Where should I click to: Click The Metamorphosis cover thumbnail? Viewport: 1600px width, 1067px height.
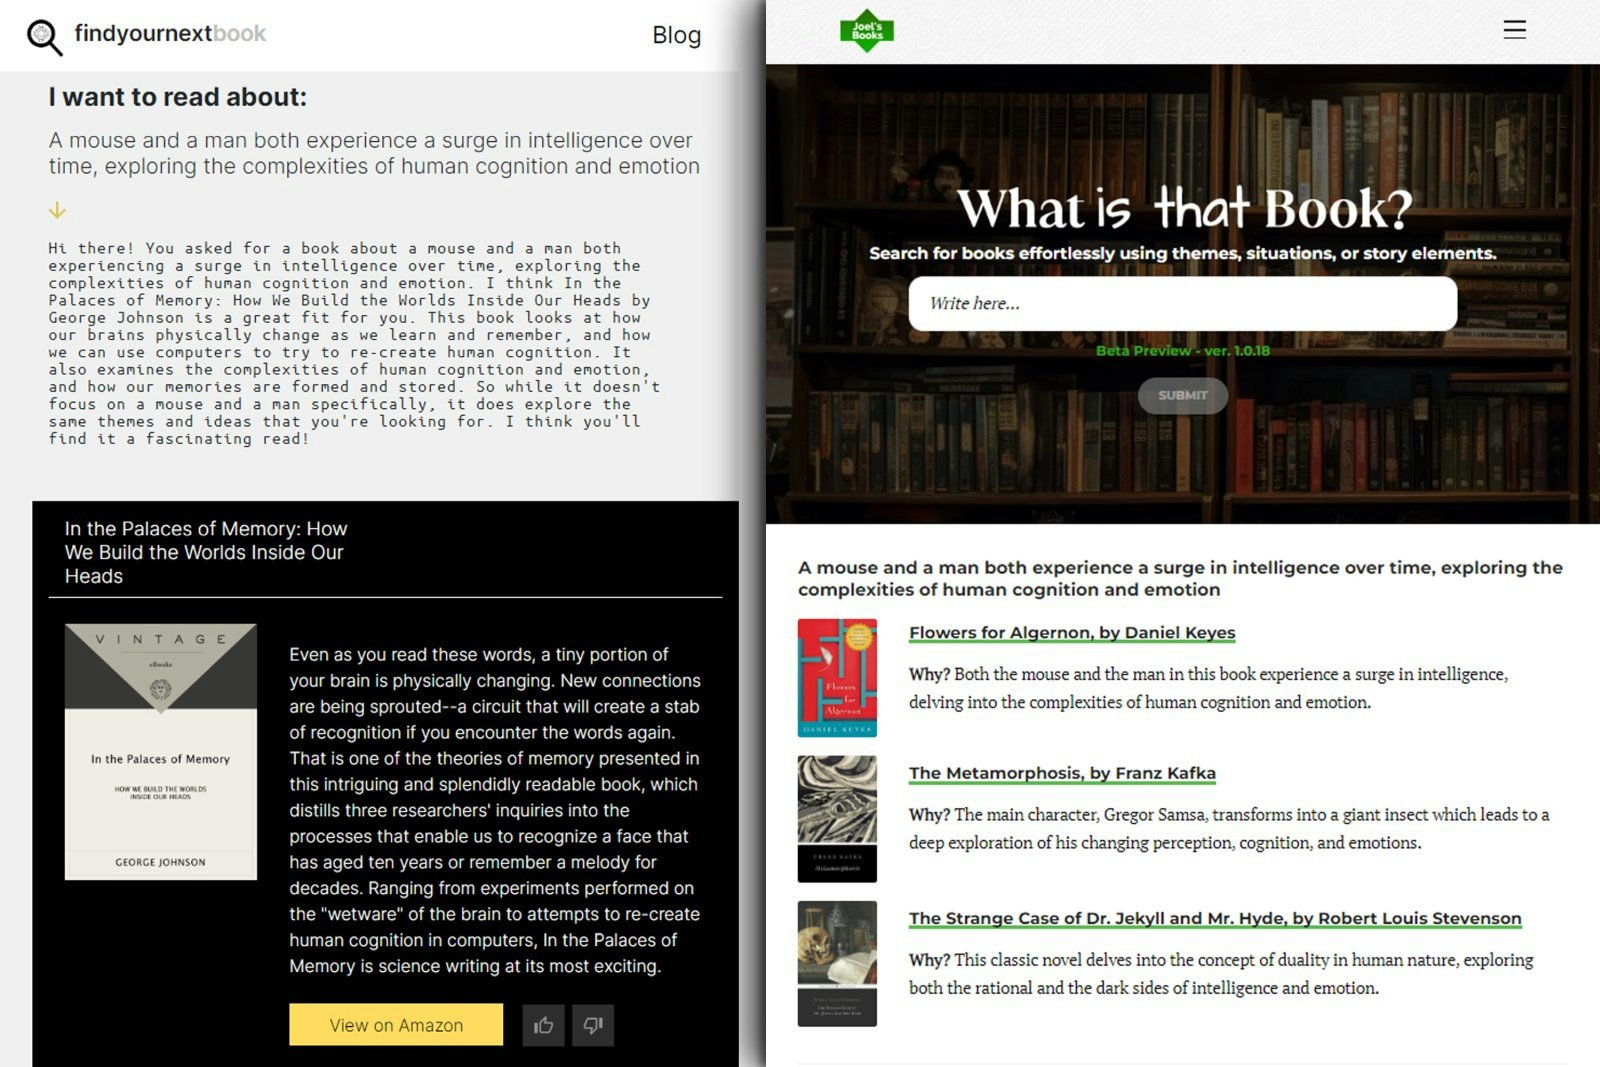click(837, 819)
